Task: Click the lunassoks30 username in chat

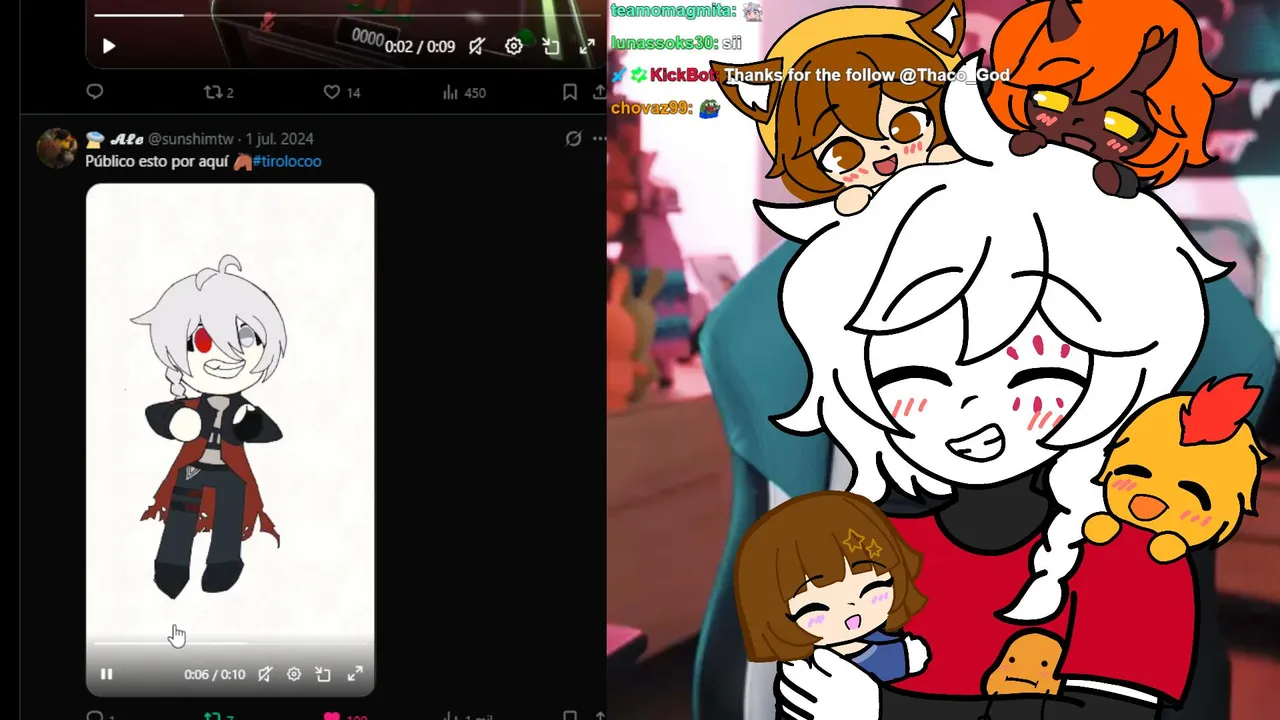Action: [x=665, y=43]
